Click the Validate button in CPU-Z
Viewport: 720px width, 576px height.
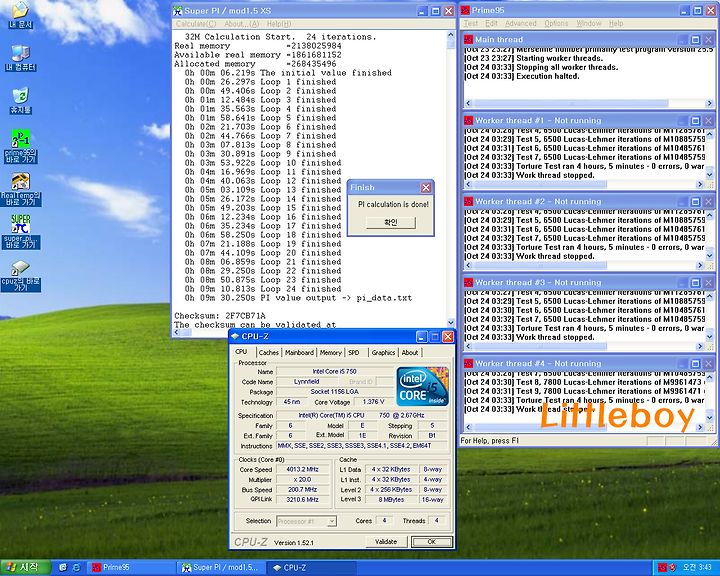(x=386, y=542)
